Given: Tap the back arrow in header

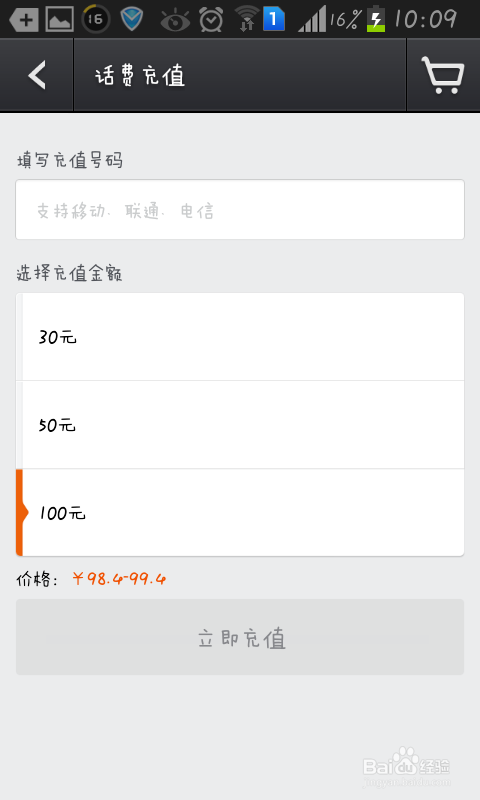Looking at the screenshot, I should 37,75.
